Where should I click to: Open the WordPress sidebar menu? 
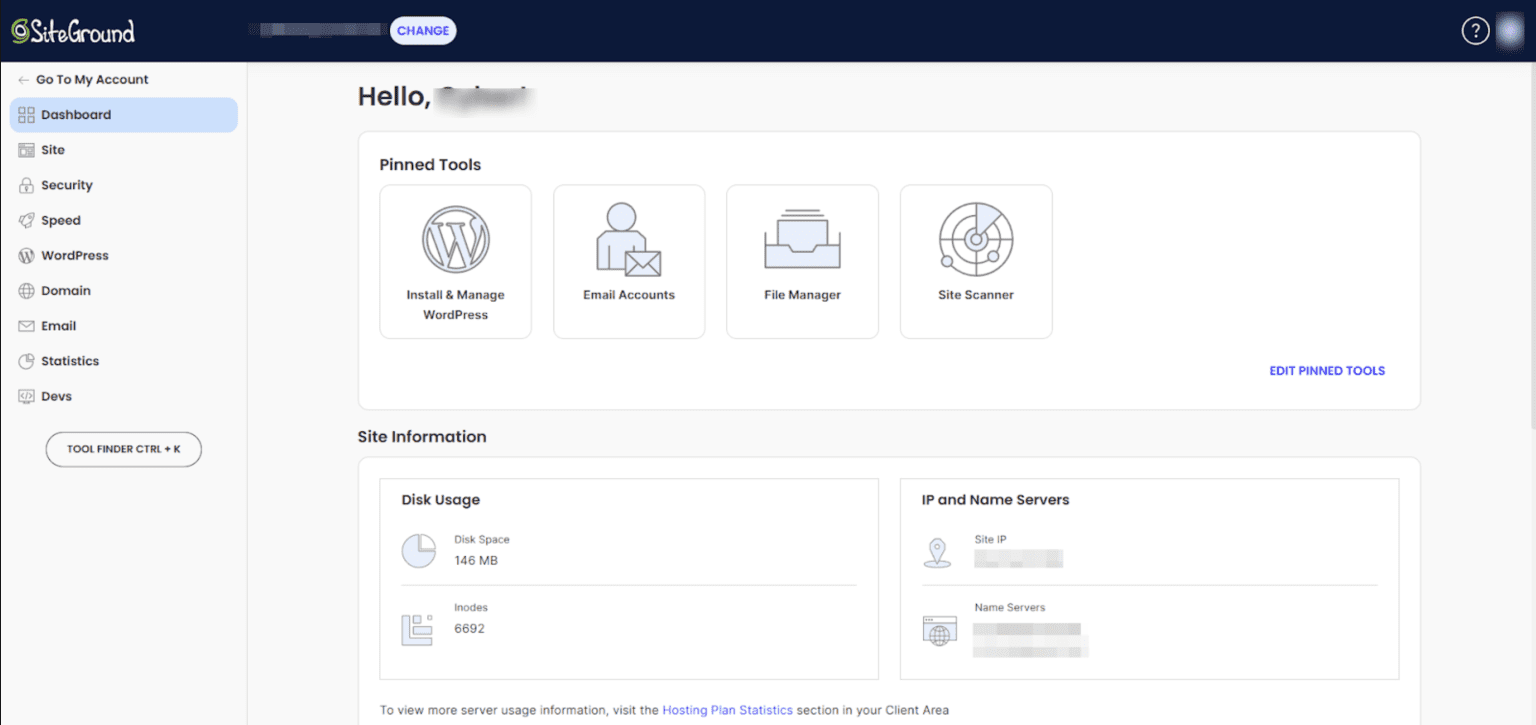point(74,256)
